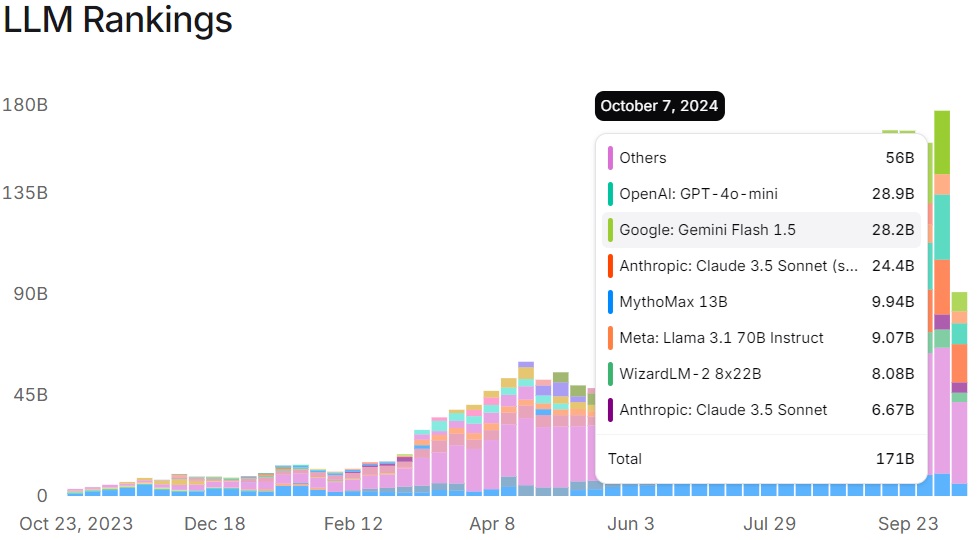
Task: Click the green Gemini Flash 1.5 swatch
Action: 610,230
